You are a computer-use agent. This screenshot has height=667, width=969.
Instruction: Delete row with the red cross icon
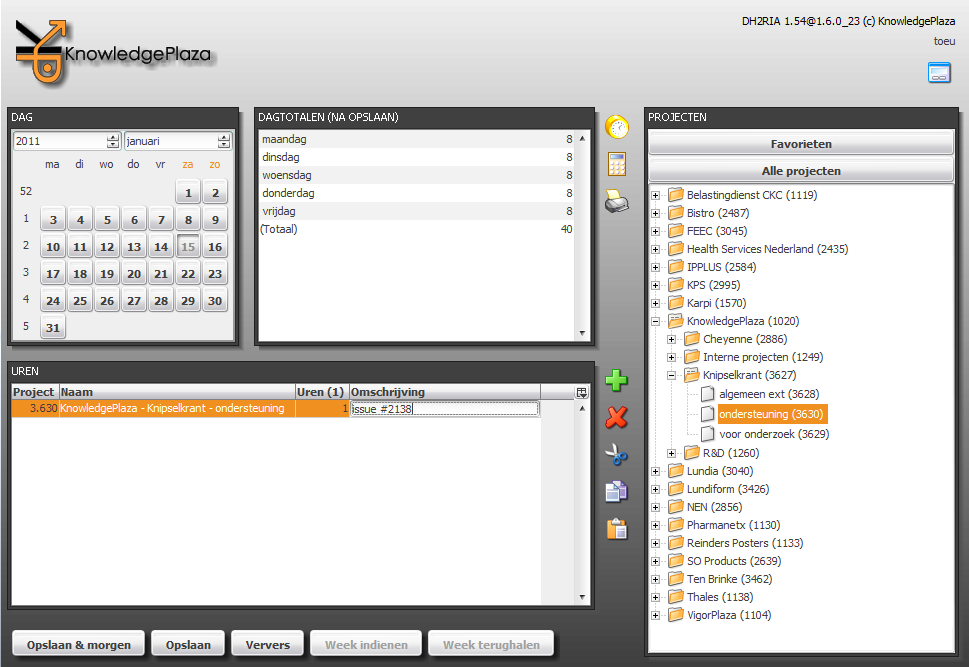click(616, 417)
